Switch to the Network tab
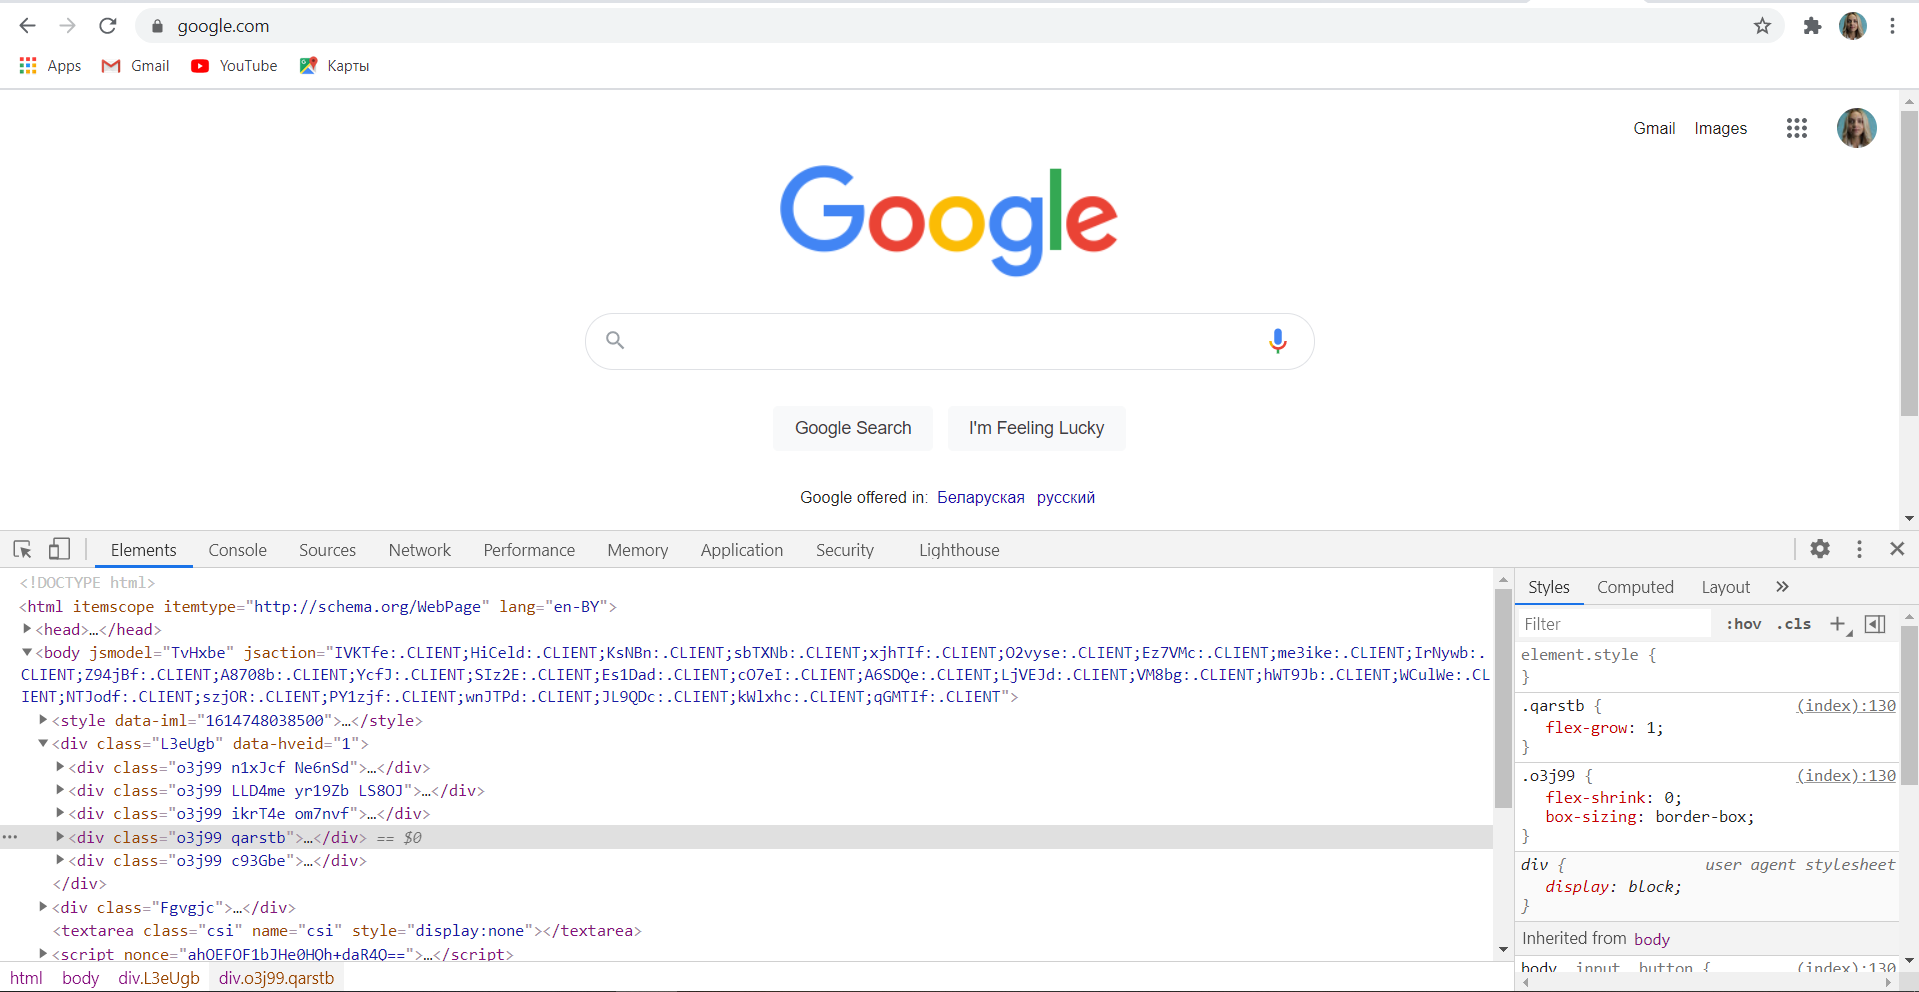1919x992 pixels. click(420, 550)
